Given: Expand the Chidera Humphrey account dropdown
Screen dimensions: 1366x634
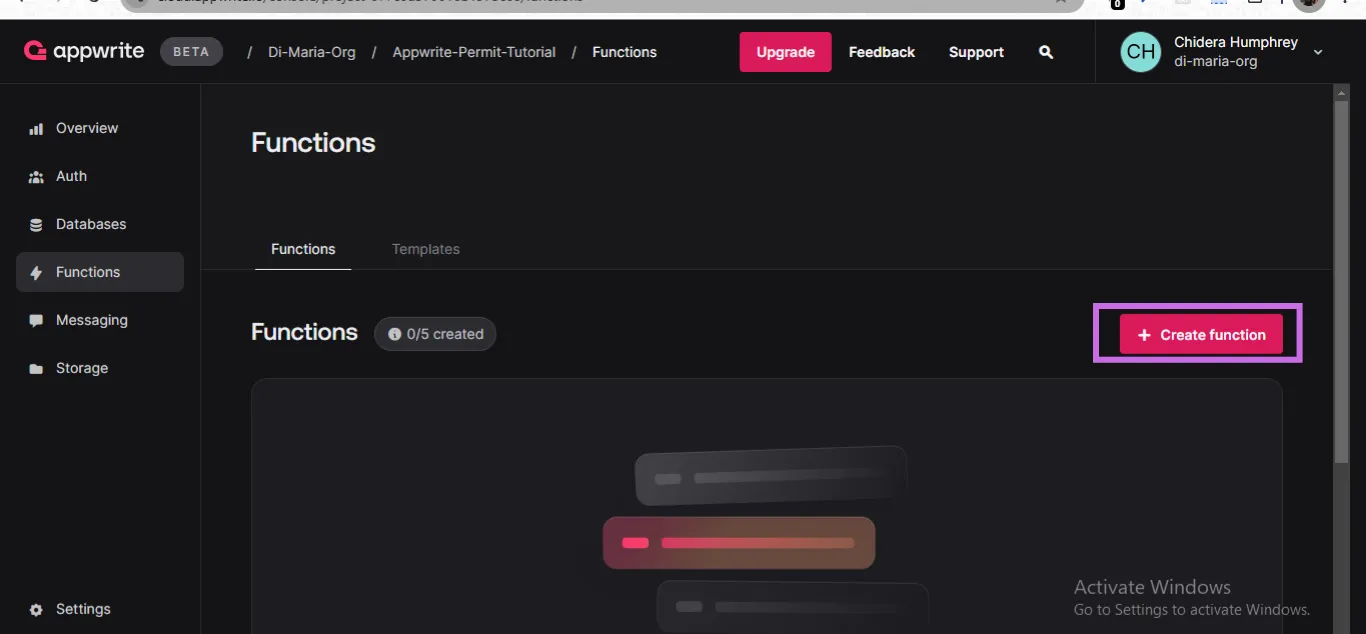Looking at the screenshot, I should (1318, 52).
